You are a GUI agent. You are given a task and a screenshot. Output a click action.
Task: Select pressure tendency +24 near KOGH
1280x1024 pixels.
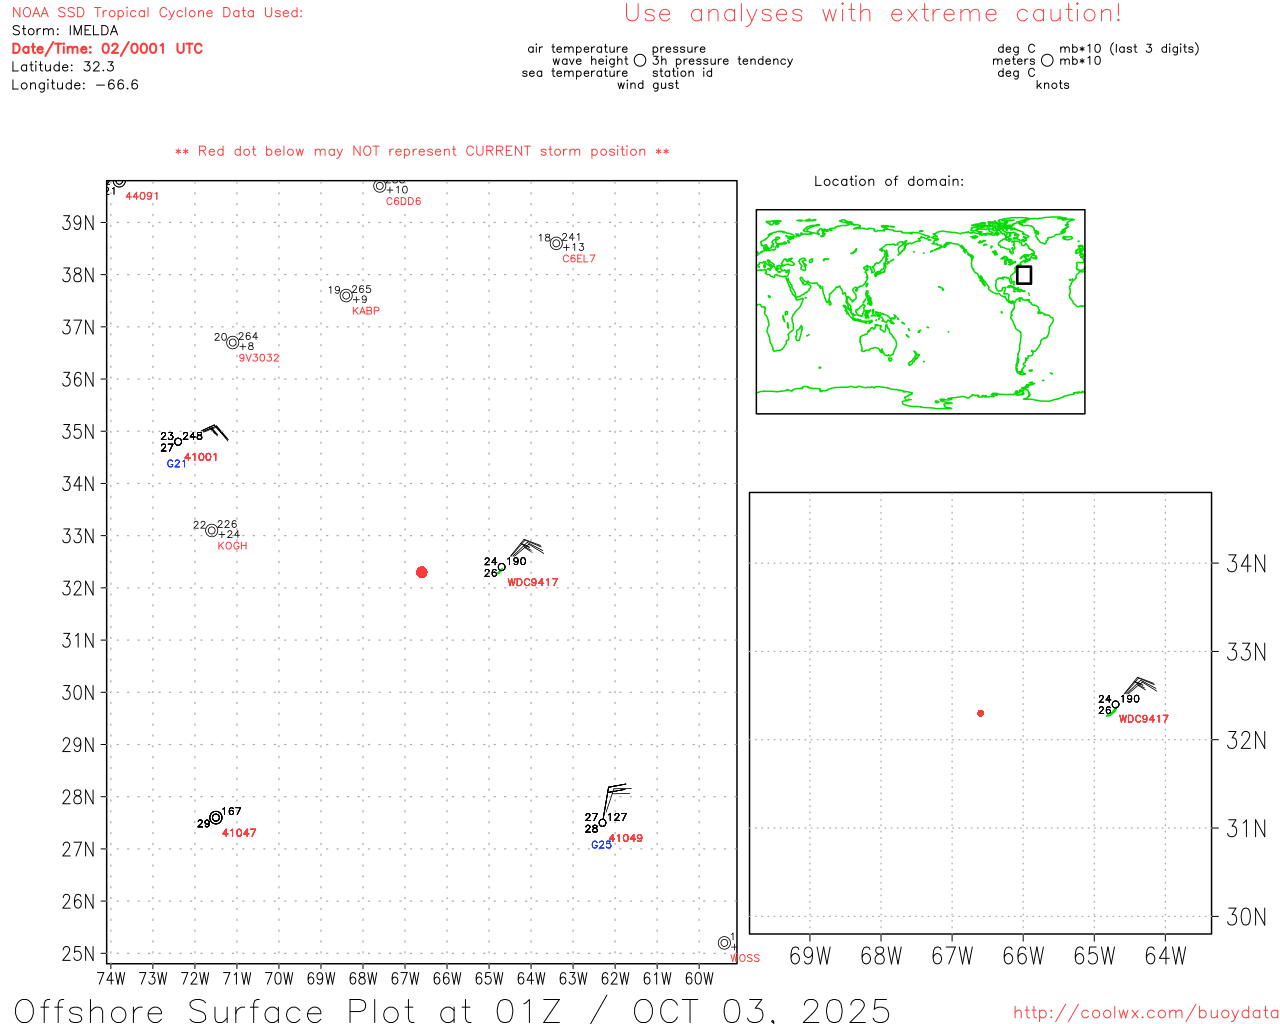pyautogui.click(x=229, y=534)
